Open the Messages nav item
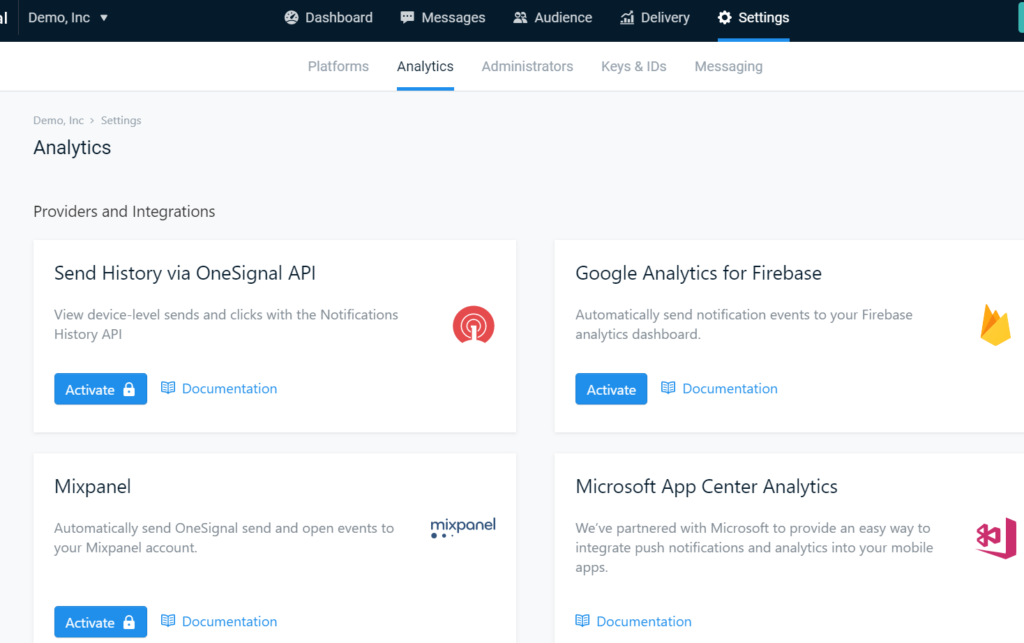 [443, 18]
